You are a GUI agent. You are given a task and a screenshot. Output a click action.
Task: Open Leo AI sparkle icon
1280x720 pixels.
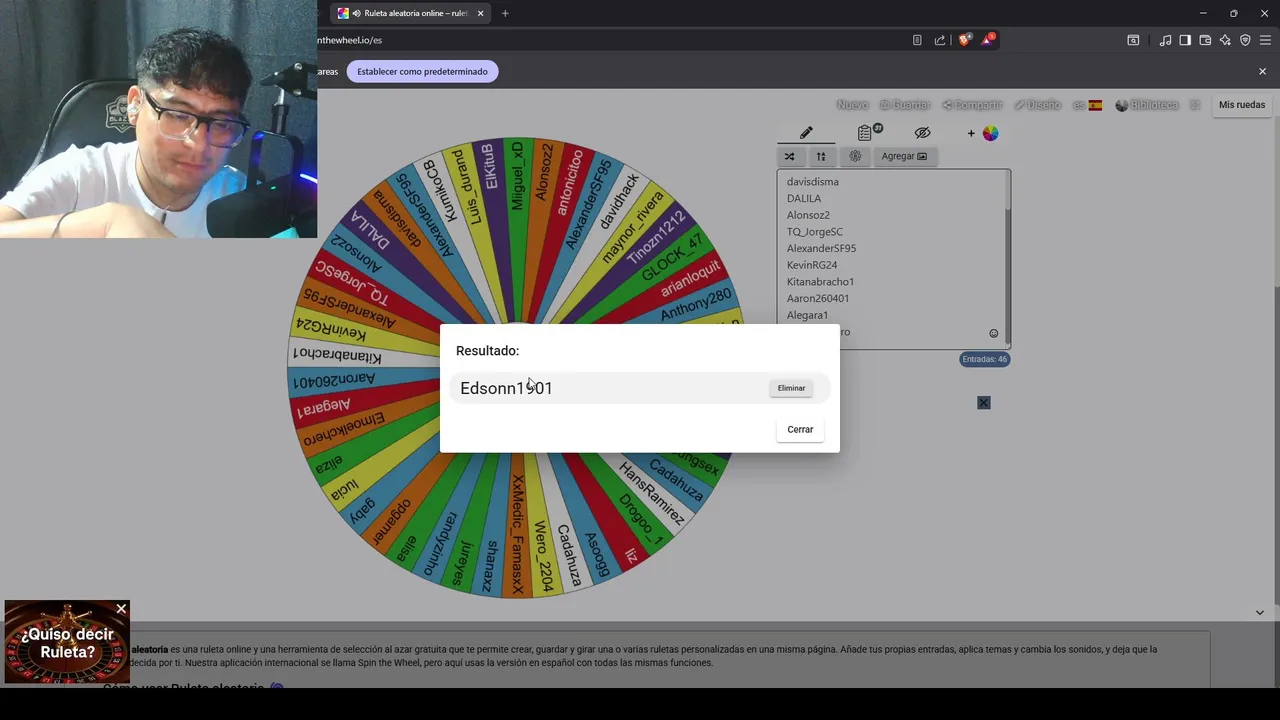click(1225, 40)
